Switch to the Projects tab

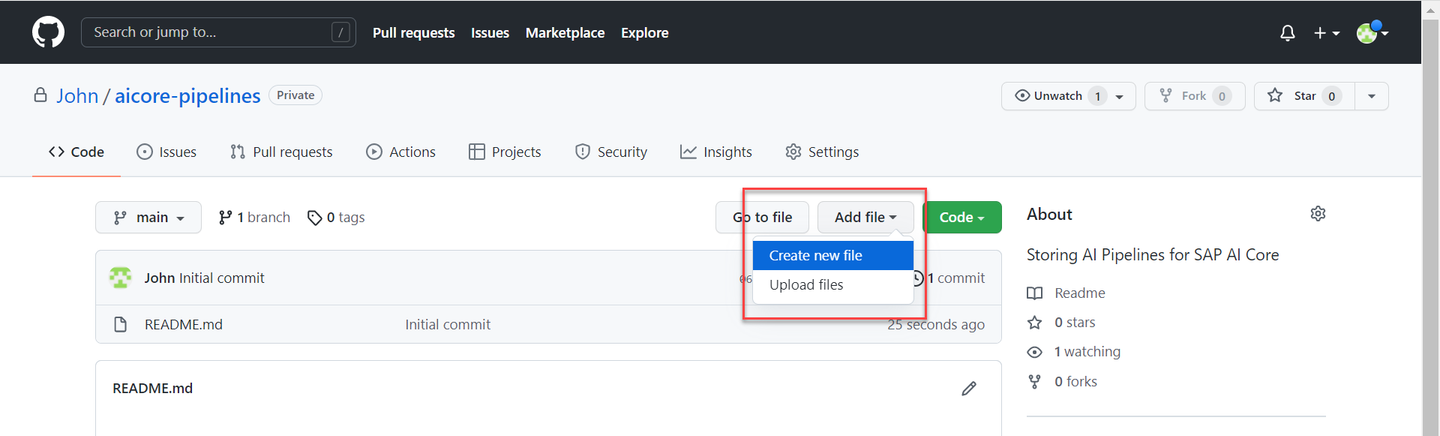pos(505,152)
